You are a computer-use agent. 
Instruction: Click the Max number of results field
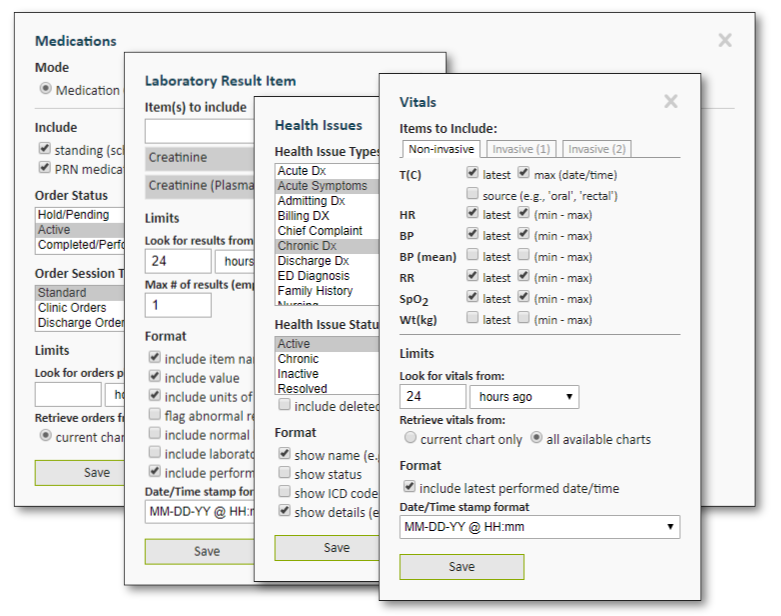pyautogui.click(x=177, y=304)
